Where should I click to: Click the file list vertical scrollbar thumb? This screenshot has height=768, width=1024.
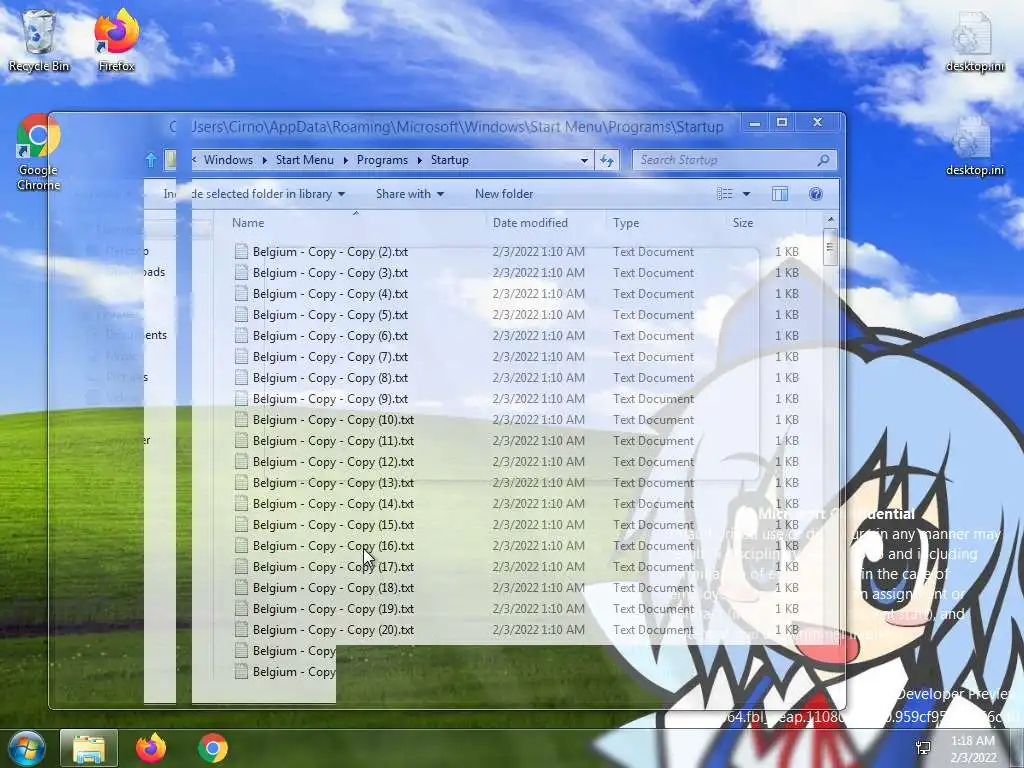(x=830, y=247)
